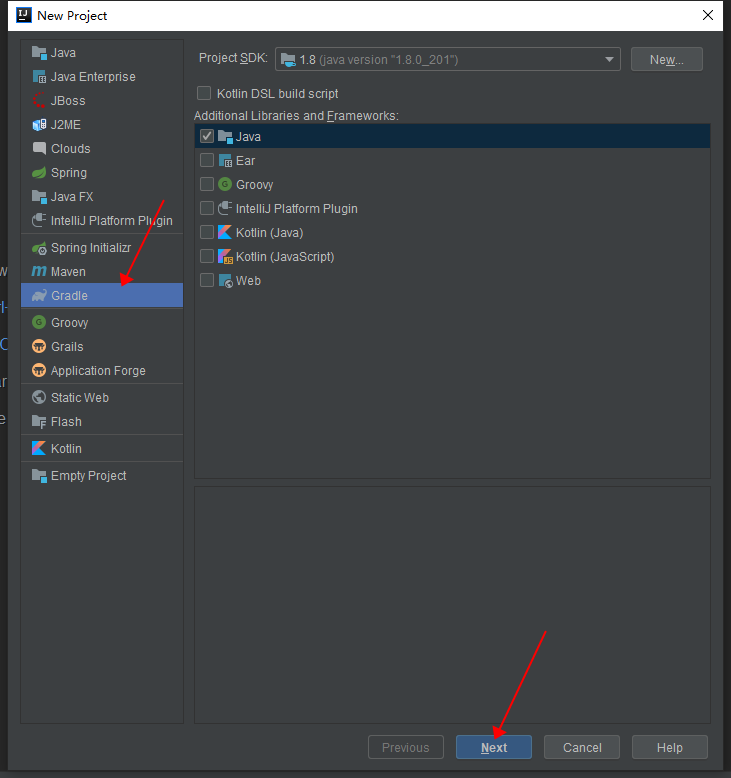
Task: Click the Kotlin (JavaScript) framework icon
Action: pos(225,257)
